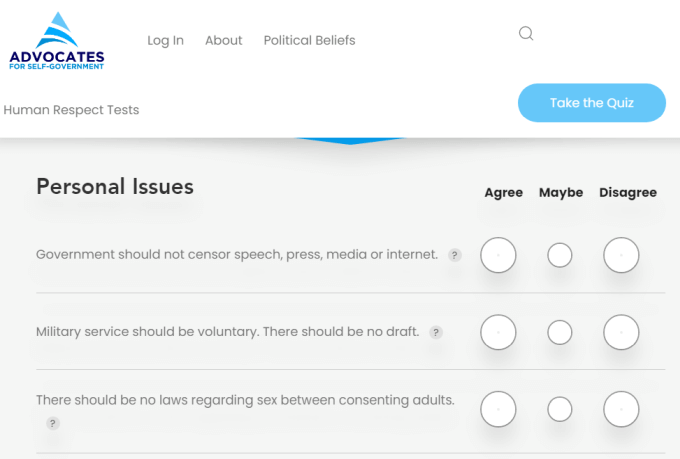Select Maybe for government censorship statement

tap(559, 255)
